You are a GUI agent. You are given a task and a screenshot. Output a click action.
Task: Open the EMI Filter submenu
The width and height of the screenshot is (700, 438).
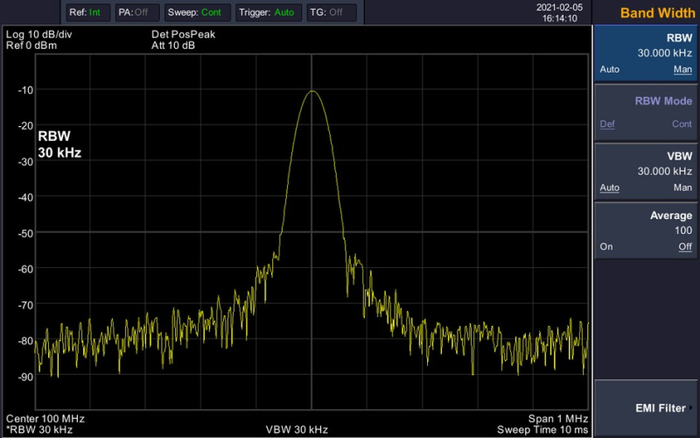(646, 408)
